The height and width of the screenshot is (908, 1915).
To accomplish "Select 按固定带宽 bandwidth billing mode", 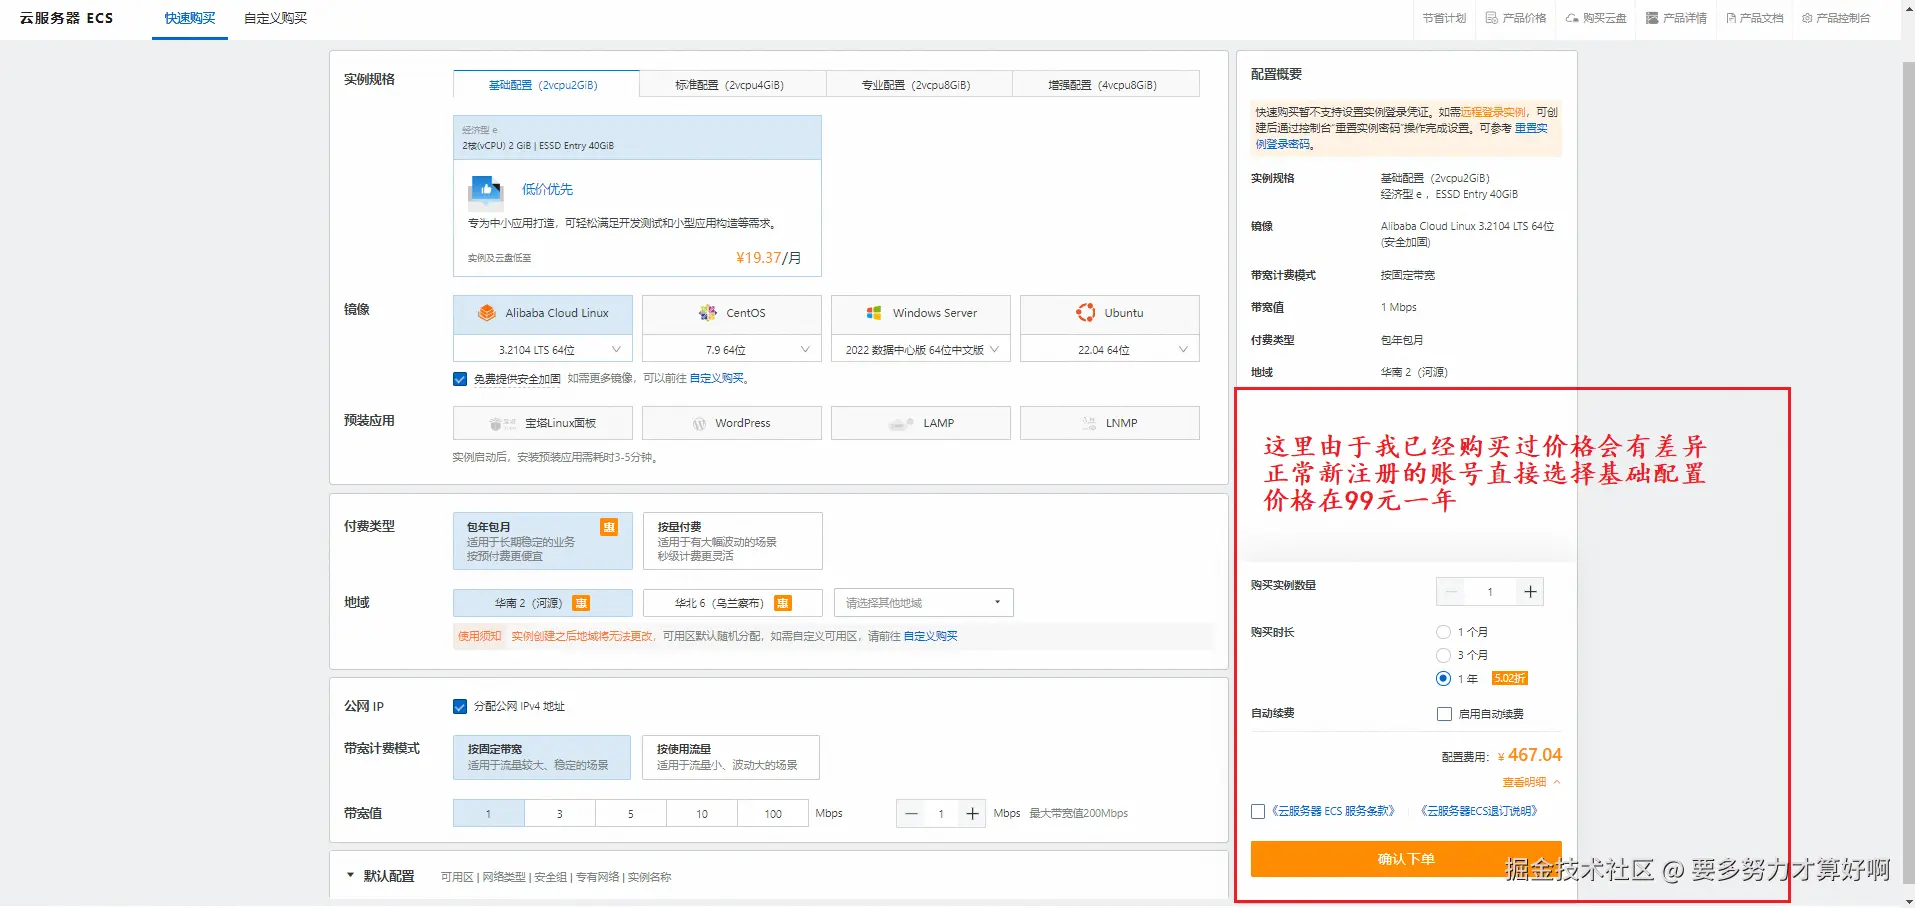I will pyautogui.click(x=542, y=757).
